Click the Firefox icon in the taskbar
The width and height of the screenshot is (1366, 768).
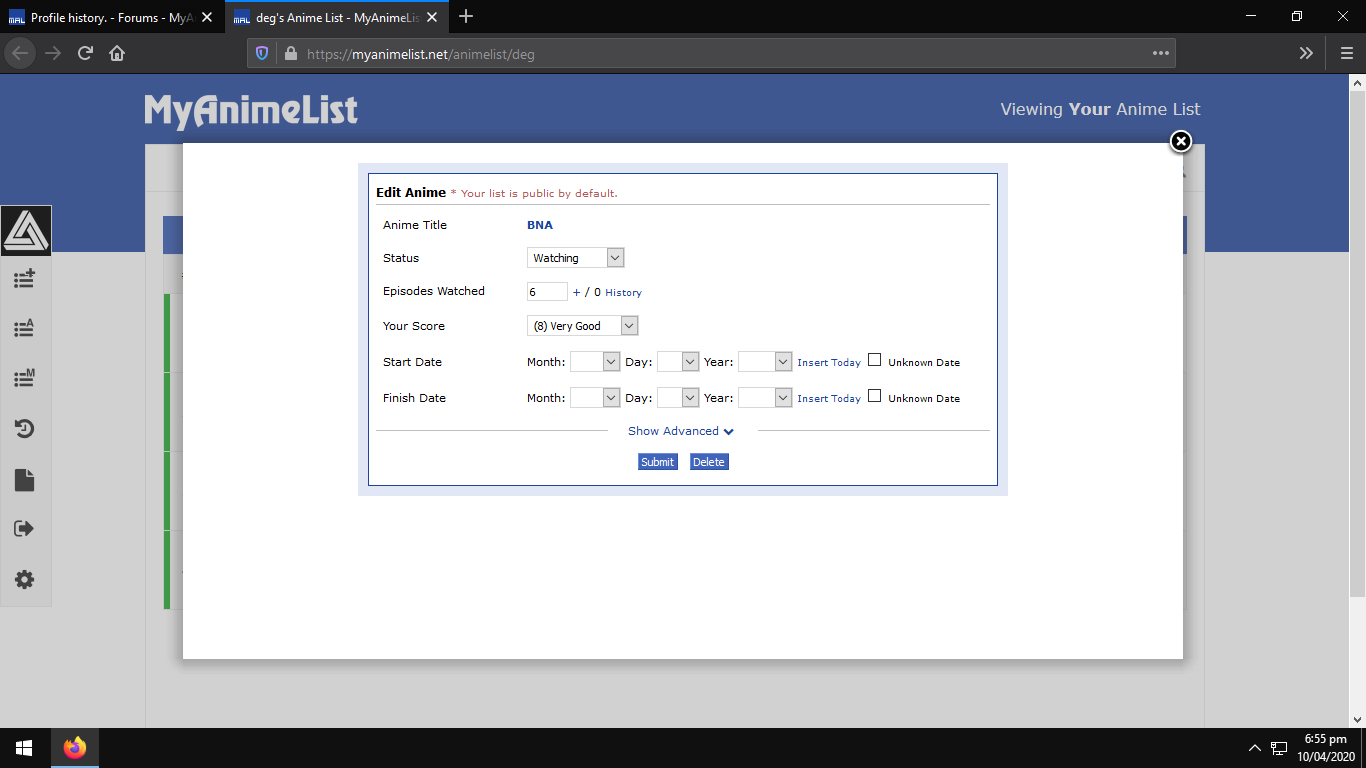[75, 748]
